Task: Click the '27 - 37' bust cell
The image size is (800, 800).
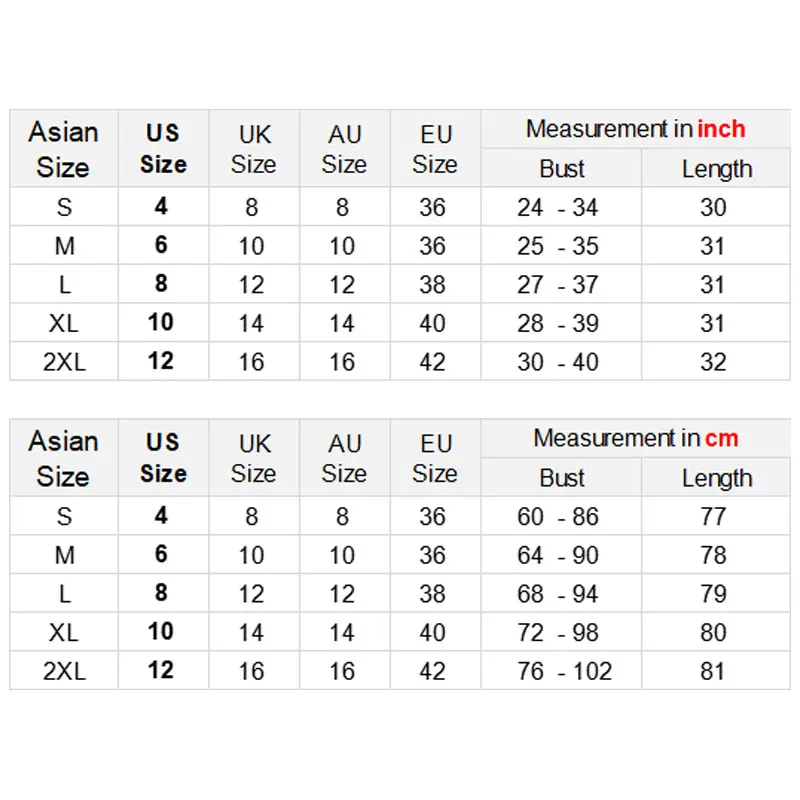Action: [x=558, y=285]
